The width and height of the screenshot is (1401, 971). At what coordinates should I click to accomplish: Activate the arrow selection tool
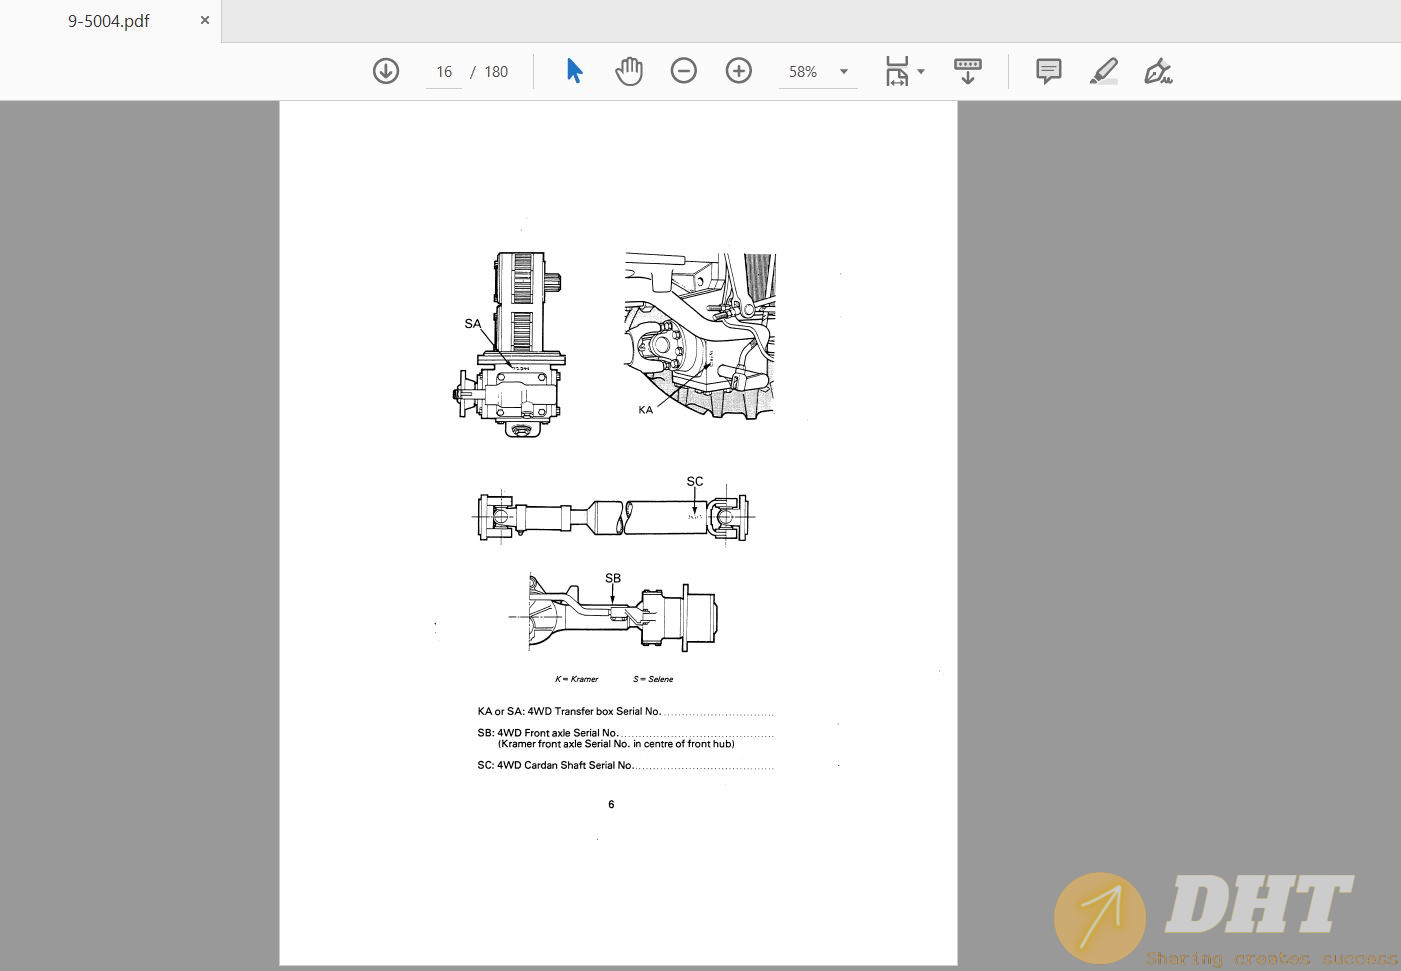coord(574,71)
